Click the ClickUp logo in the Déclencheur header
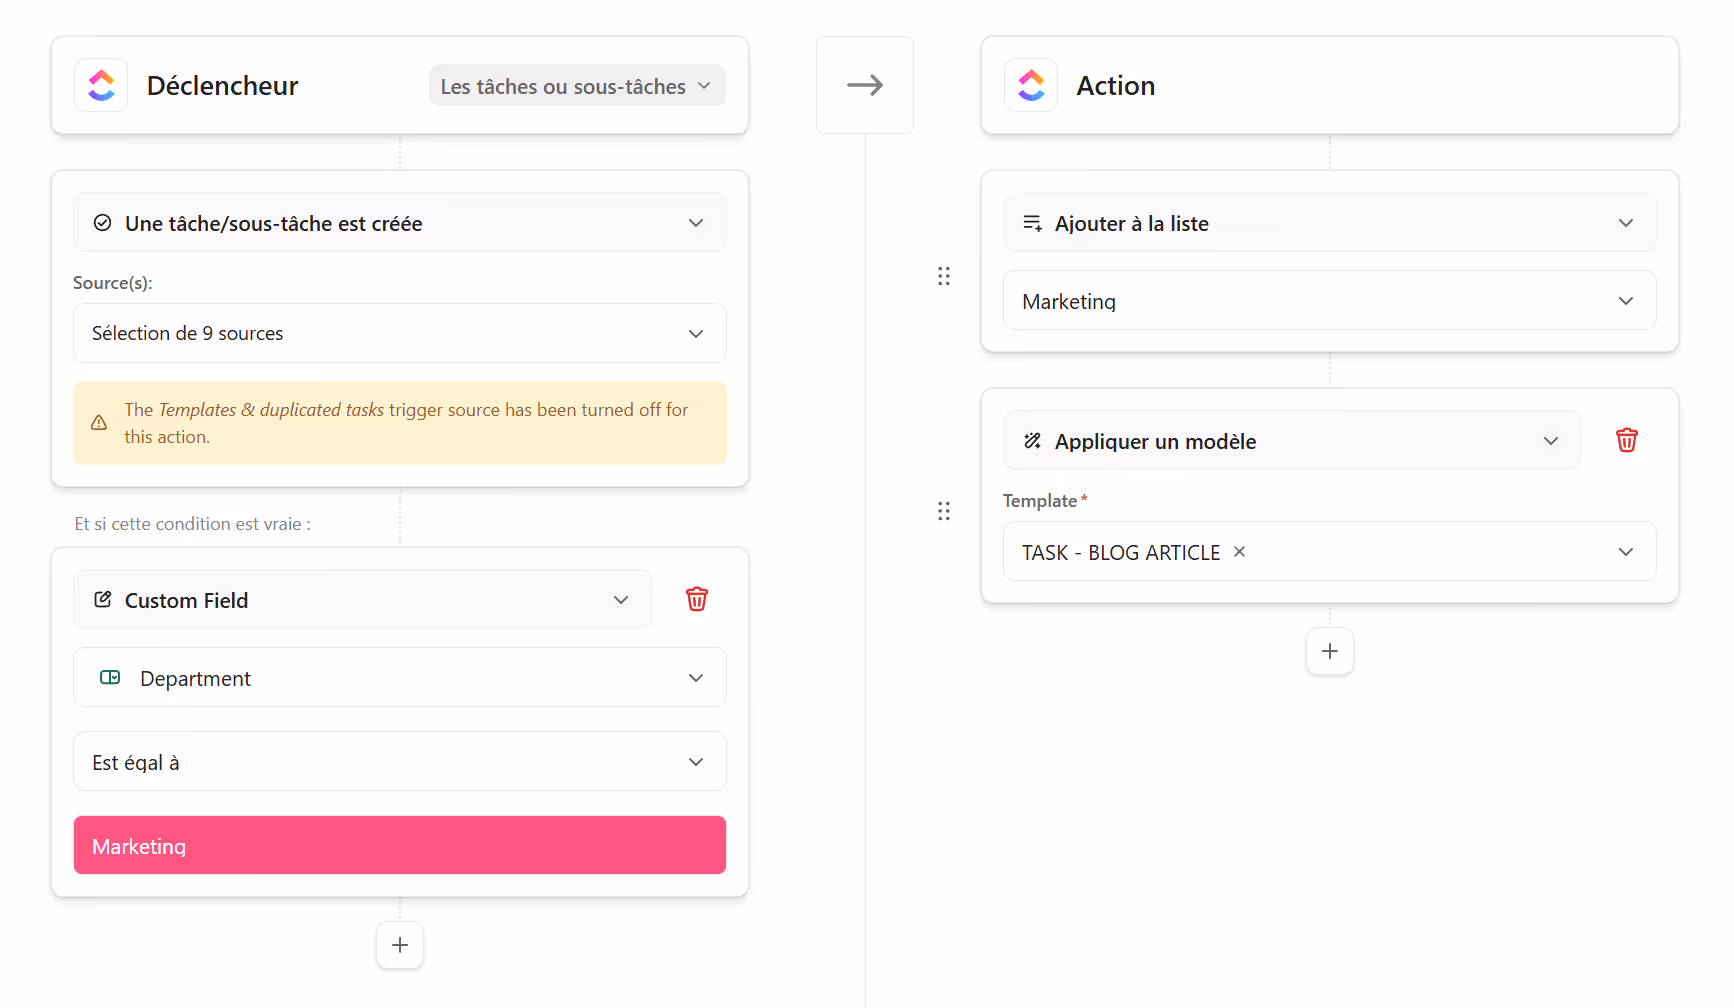This screenshot has width=1734, height=1008. point(101,85)
